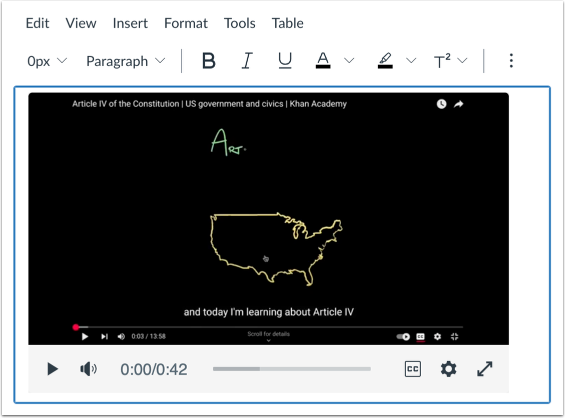565x418 pixels.
Task: Expand the highlight color options arrow
Action: click(x=411, y=61)
